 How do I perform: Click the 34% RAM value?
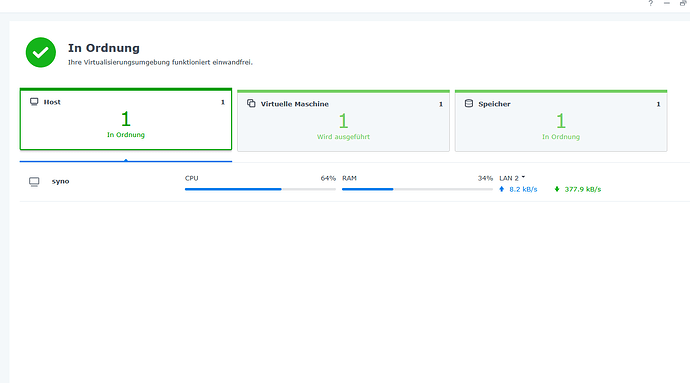click(x=485, y=178)
